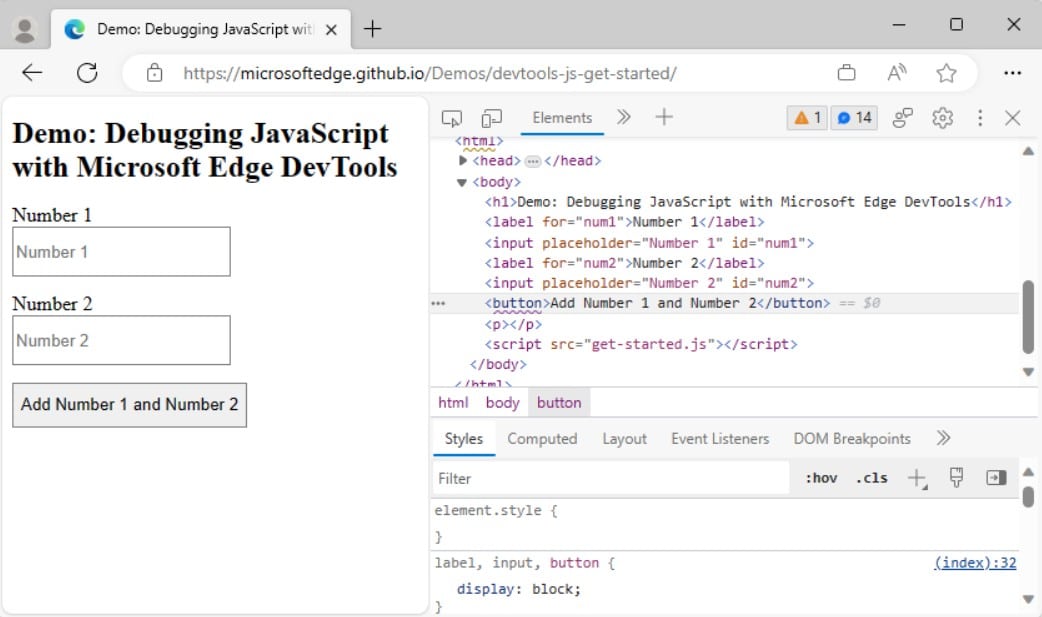The image size is (1042, 617).
Task: Select the script get-started.js node
Action: coord(641,344)
